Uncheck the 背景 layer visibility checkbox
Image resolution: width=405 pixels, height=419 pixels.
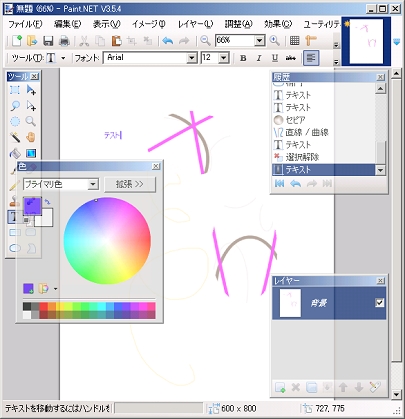tap(379, 303)
